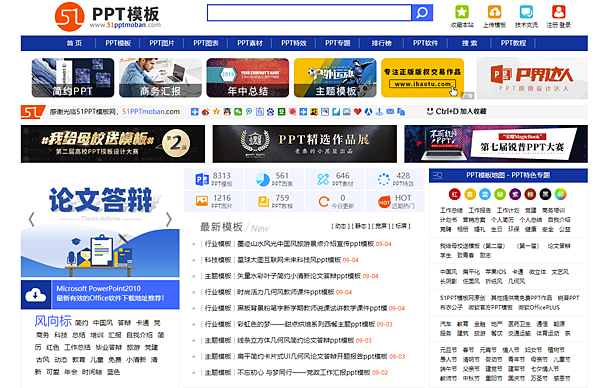Screen dimensions: 600x388
Task: Select the blue color swatch
Action: click(x=485, y=194)
